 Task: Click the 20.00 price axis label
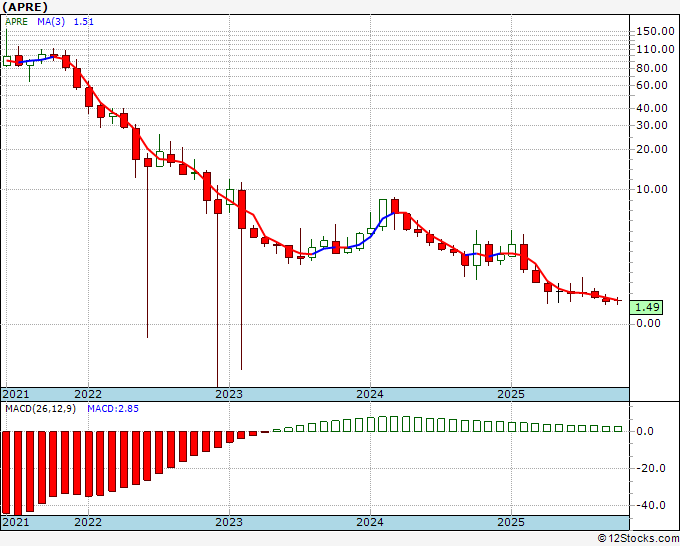tap(652, 149)
